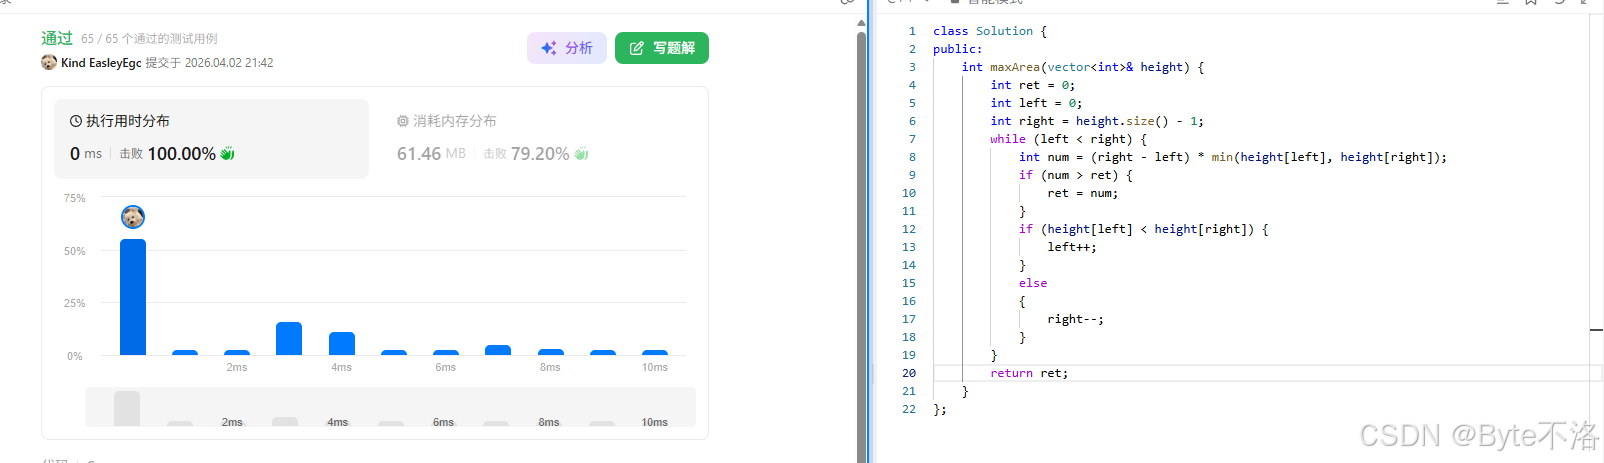Click the maxArea function signature line
The width and height of the screenshot is (1604, 463).
click(1083, 67)
